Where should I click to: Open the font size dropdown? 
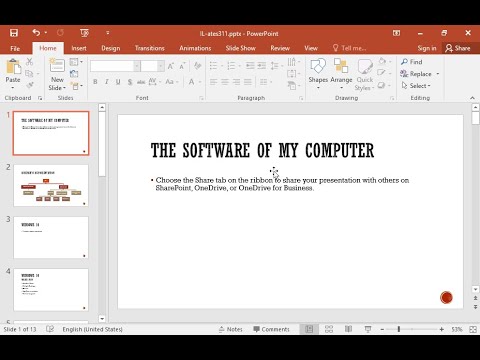(161, 66)
